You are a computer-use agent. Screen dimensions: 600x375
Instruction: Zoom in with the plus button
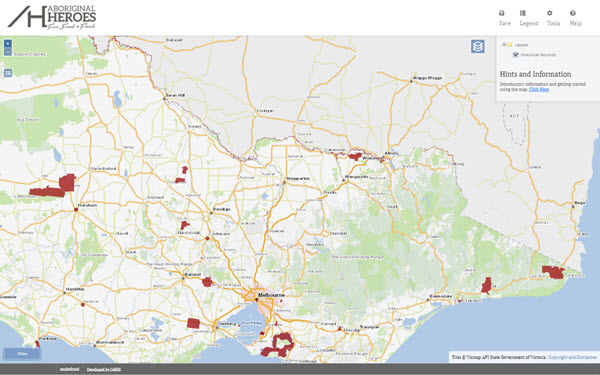point(8,43)
